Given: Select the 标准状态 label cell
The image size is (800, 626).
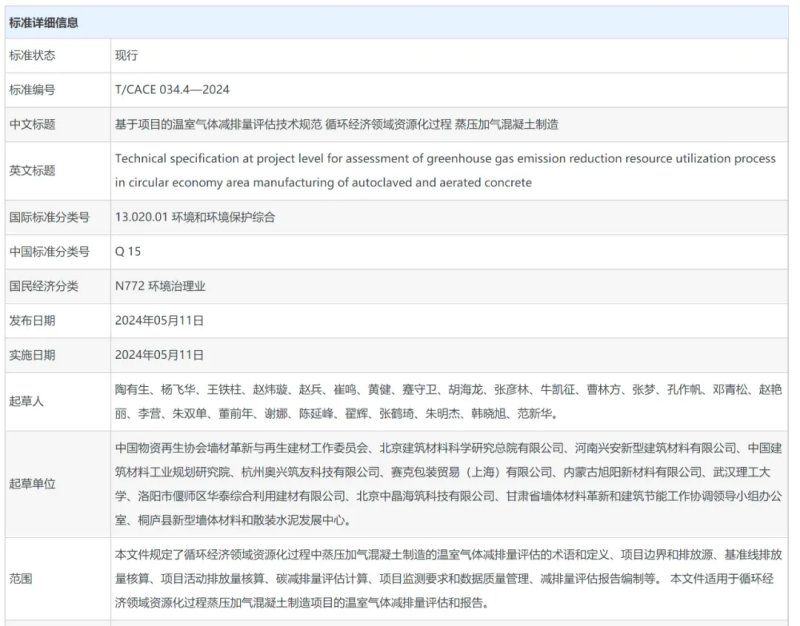Looking at the screenshot, I should (x=58, y=56).
